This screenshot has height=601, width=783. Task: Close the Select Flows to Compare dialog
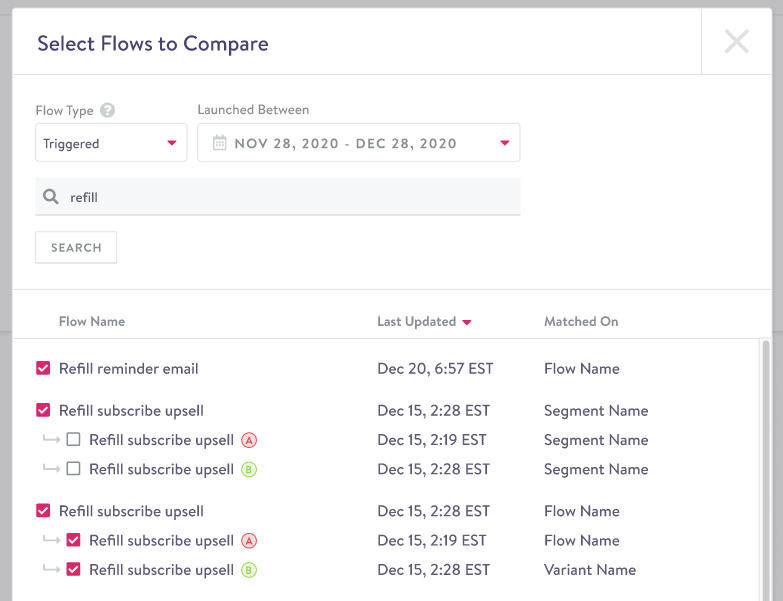click(x=737, y=42)
